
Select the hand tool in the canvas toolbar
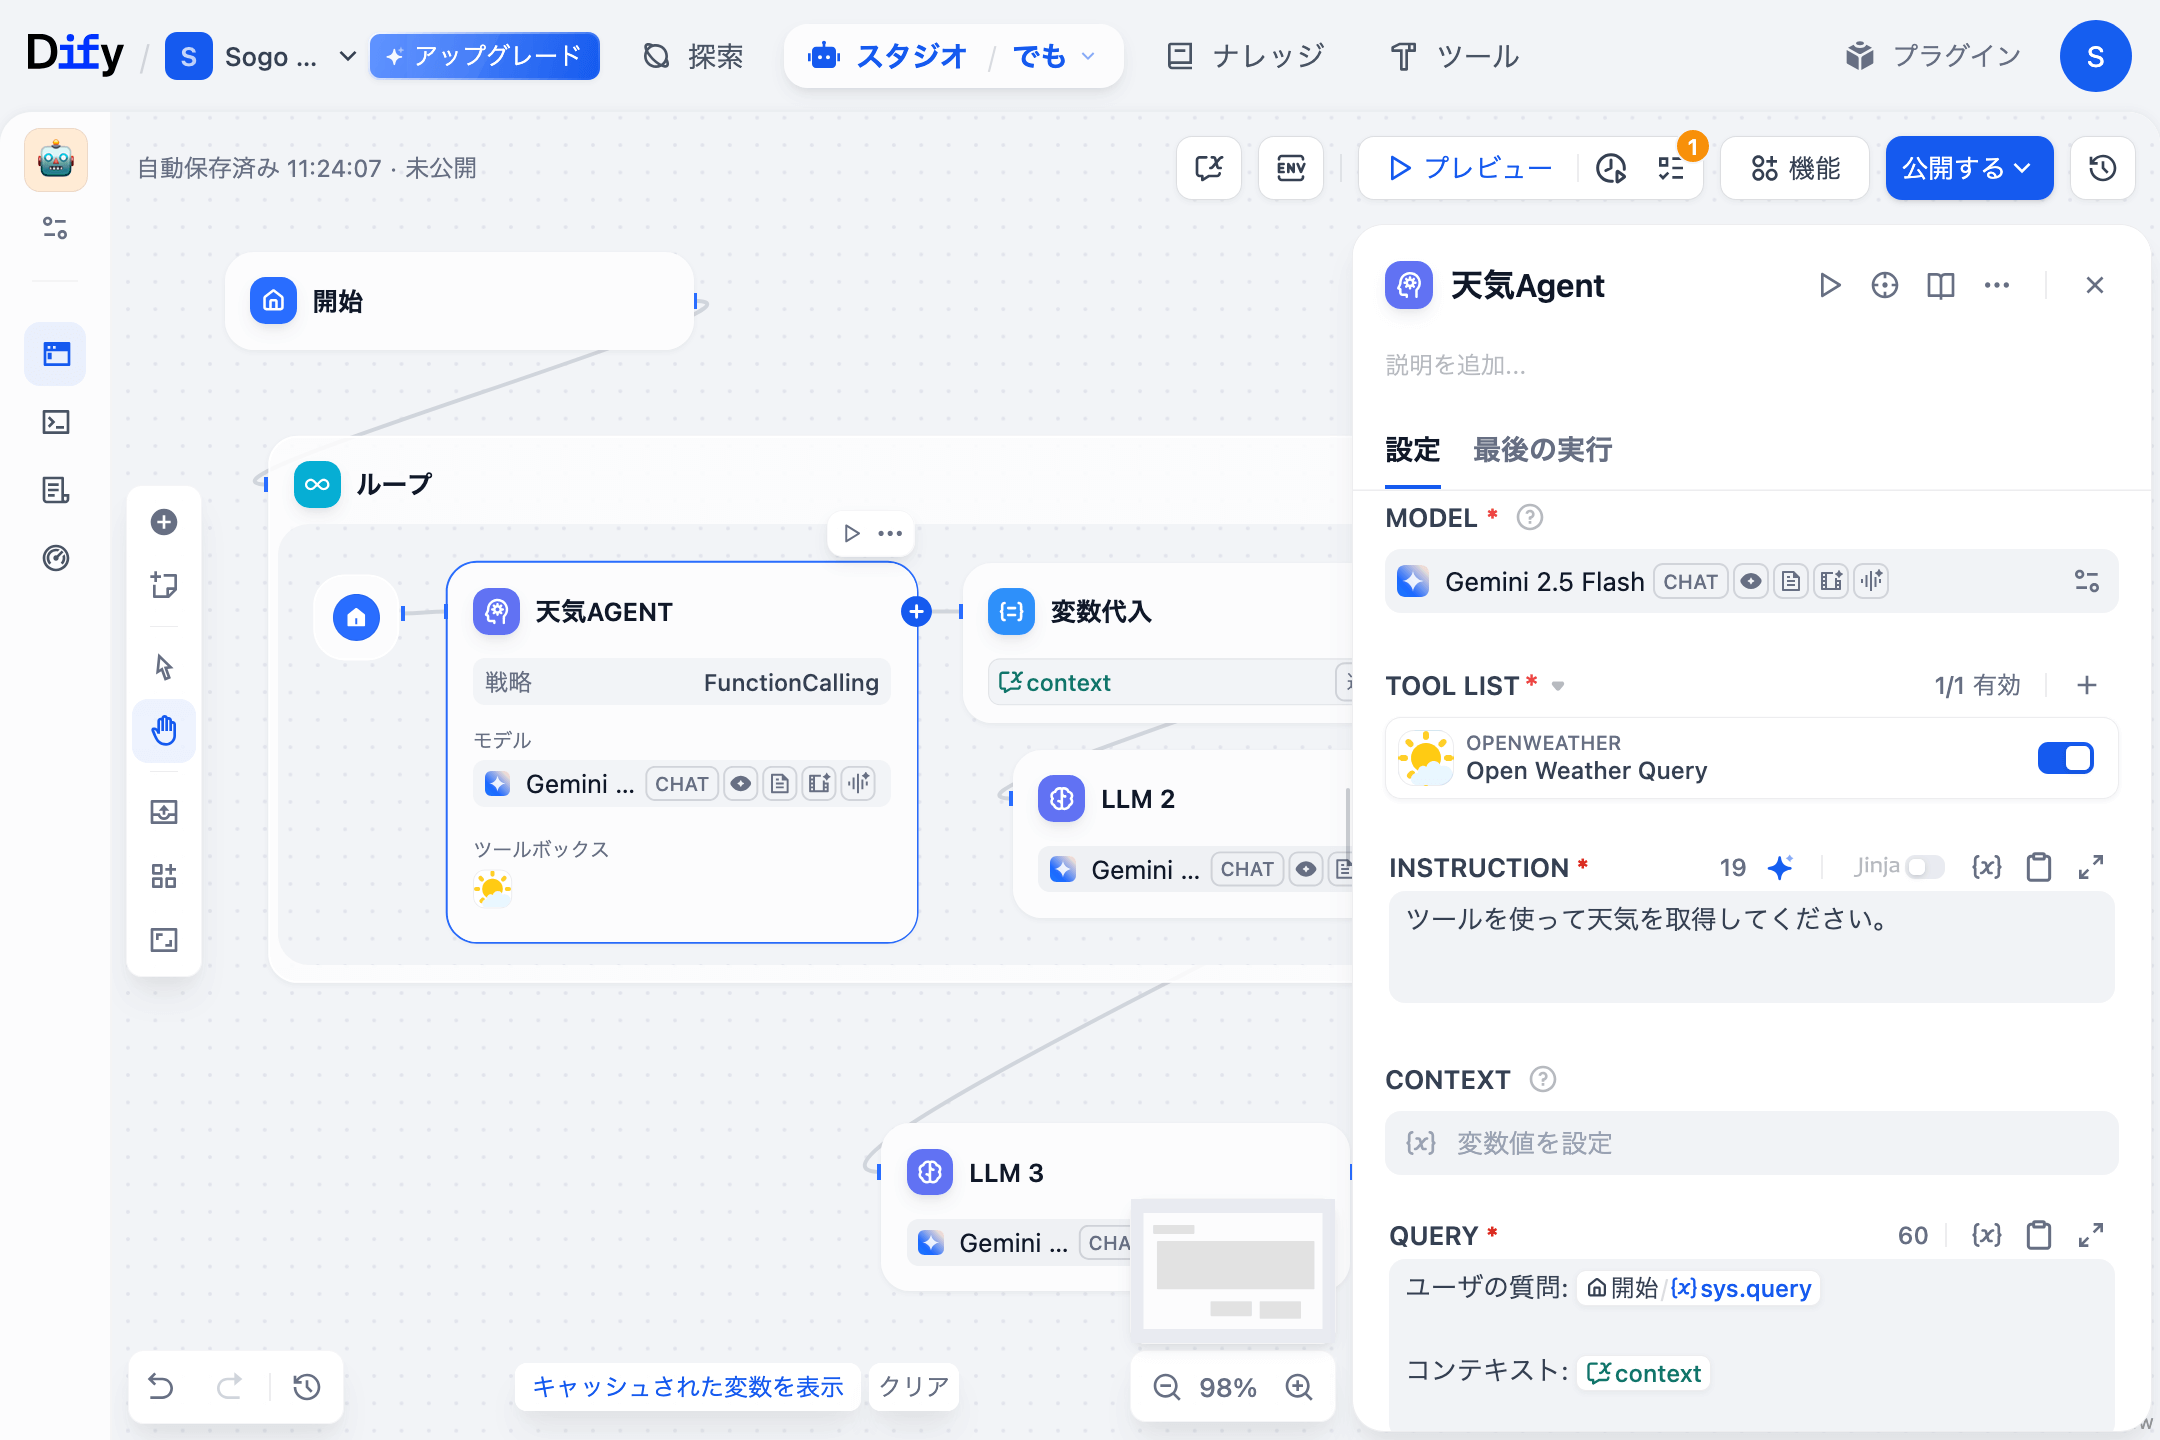pos(164,731)
